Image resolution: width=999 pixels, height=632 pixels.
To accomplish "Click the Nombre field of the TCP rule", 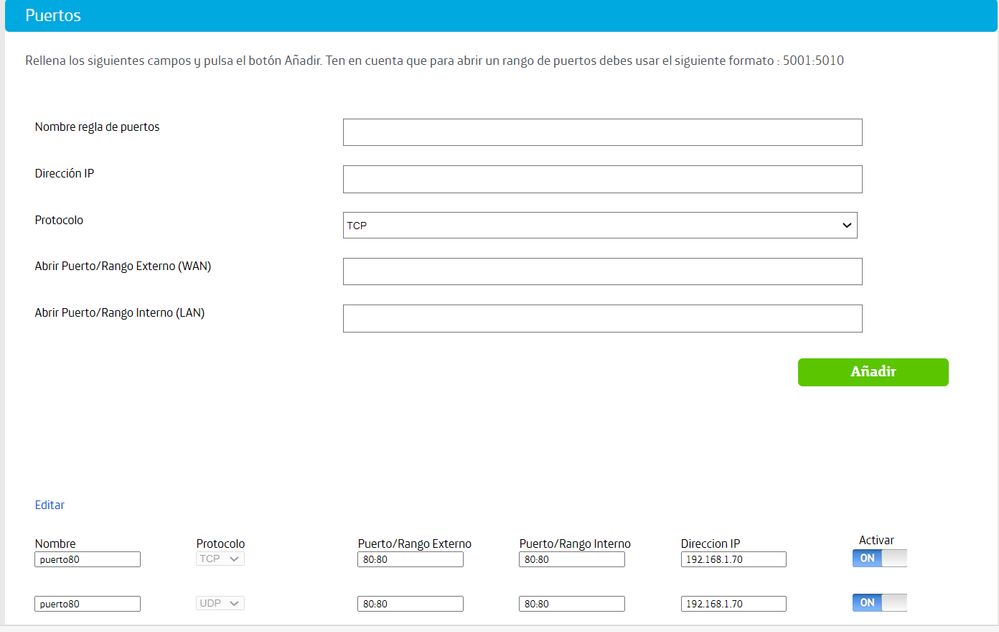I will 87,560.
